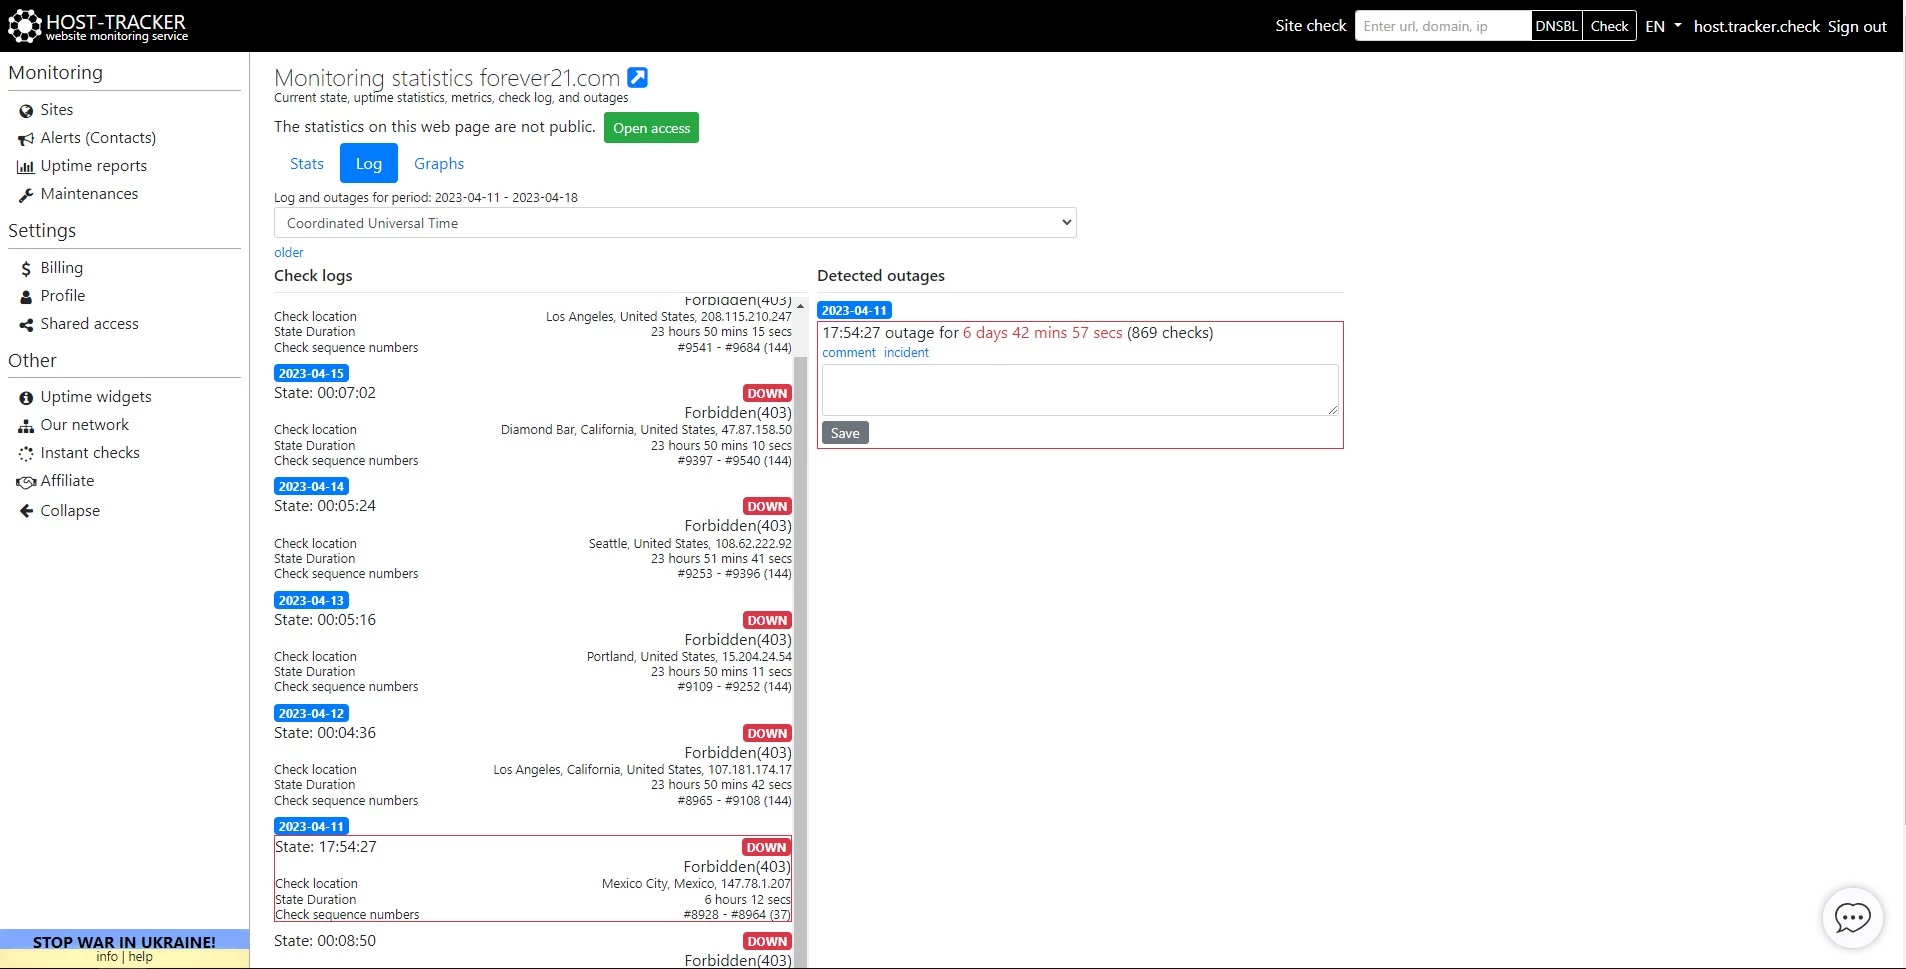Click the megaphone icon beside Alerts (Contacts)

tap(26, 139)
